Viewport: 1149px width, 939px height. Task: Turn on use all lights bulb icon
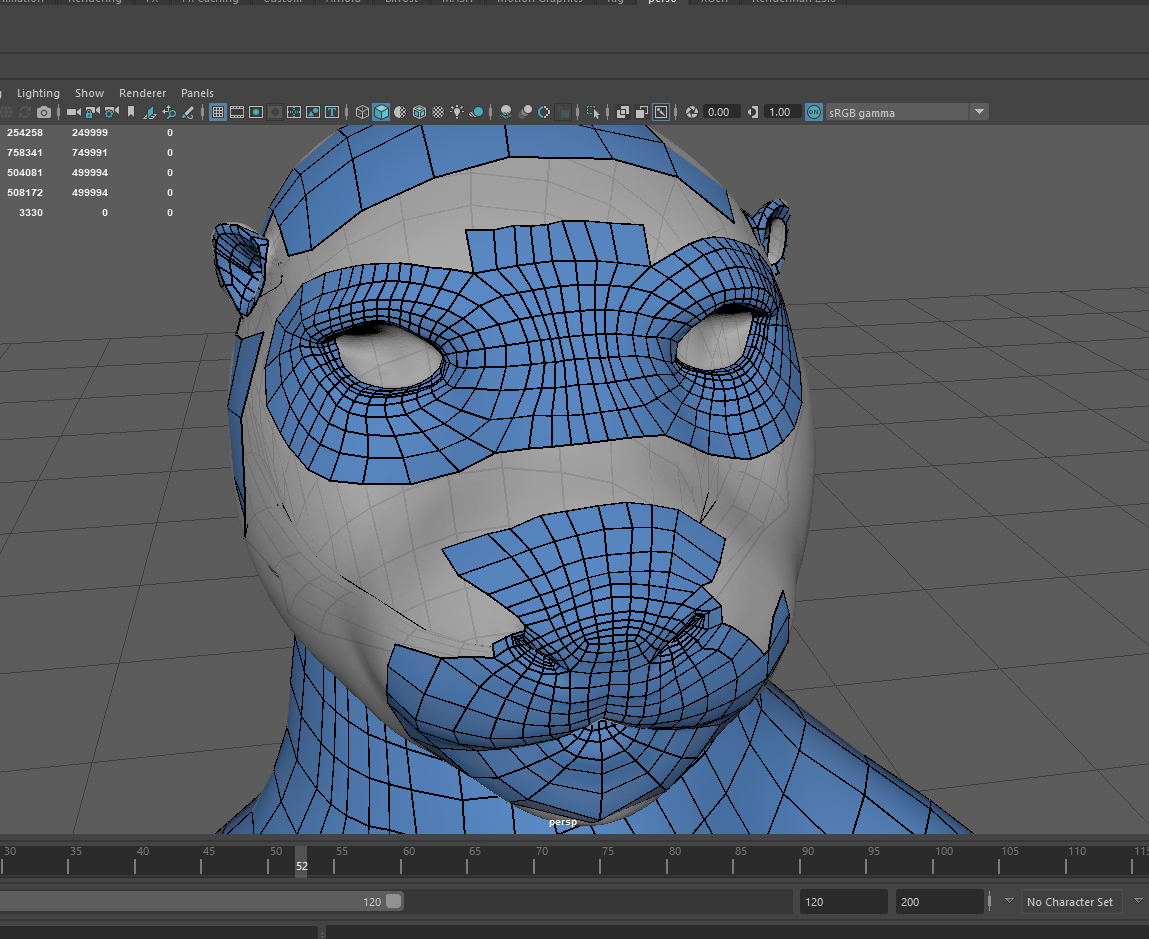coord(457,112)
